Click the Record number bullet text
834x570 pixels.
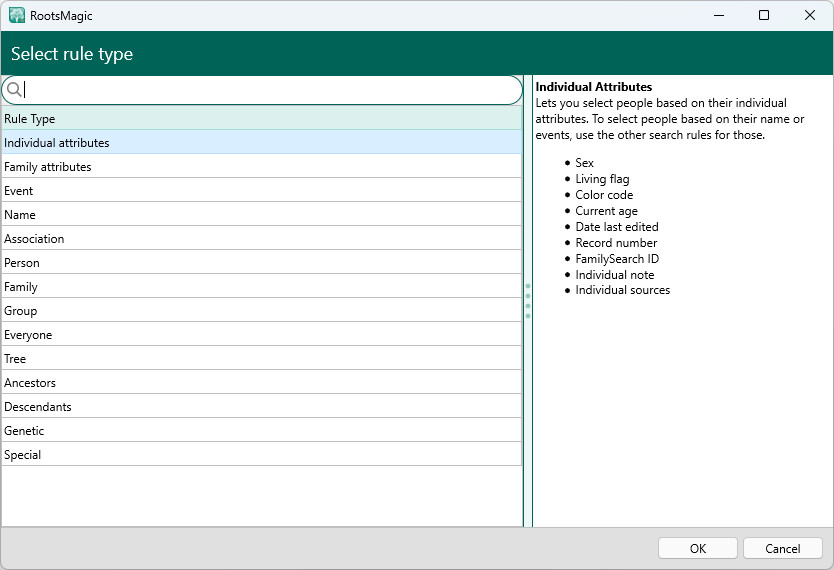(616, 242)
